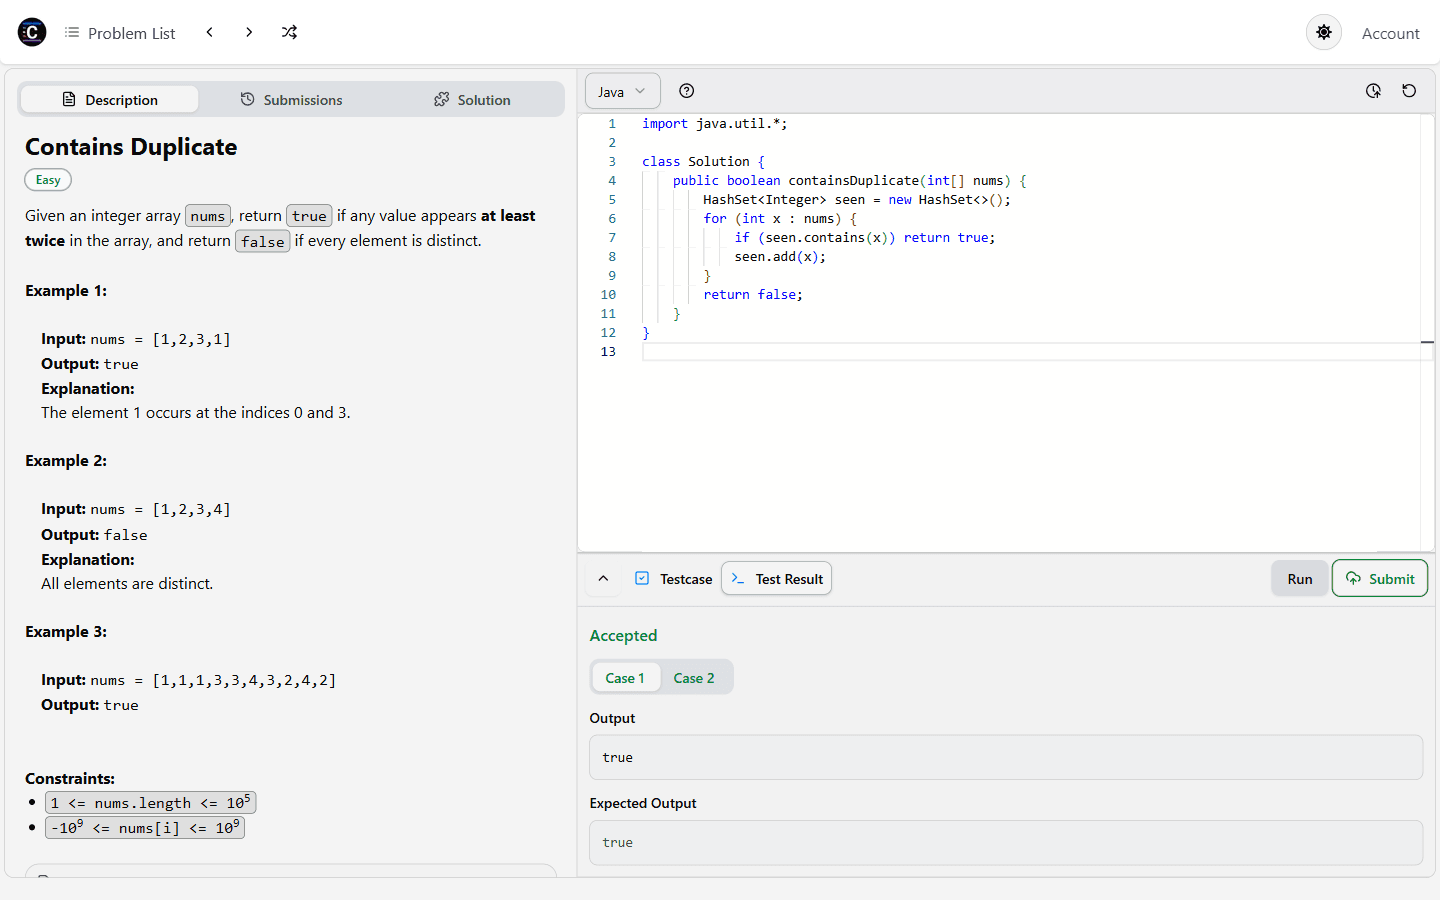The height and width of the screenshot is (900, 1440).
Task: Pick a random problem with the shuffle icon
Action: (x=289, y=32)
